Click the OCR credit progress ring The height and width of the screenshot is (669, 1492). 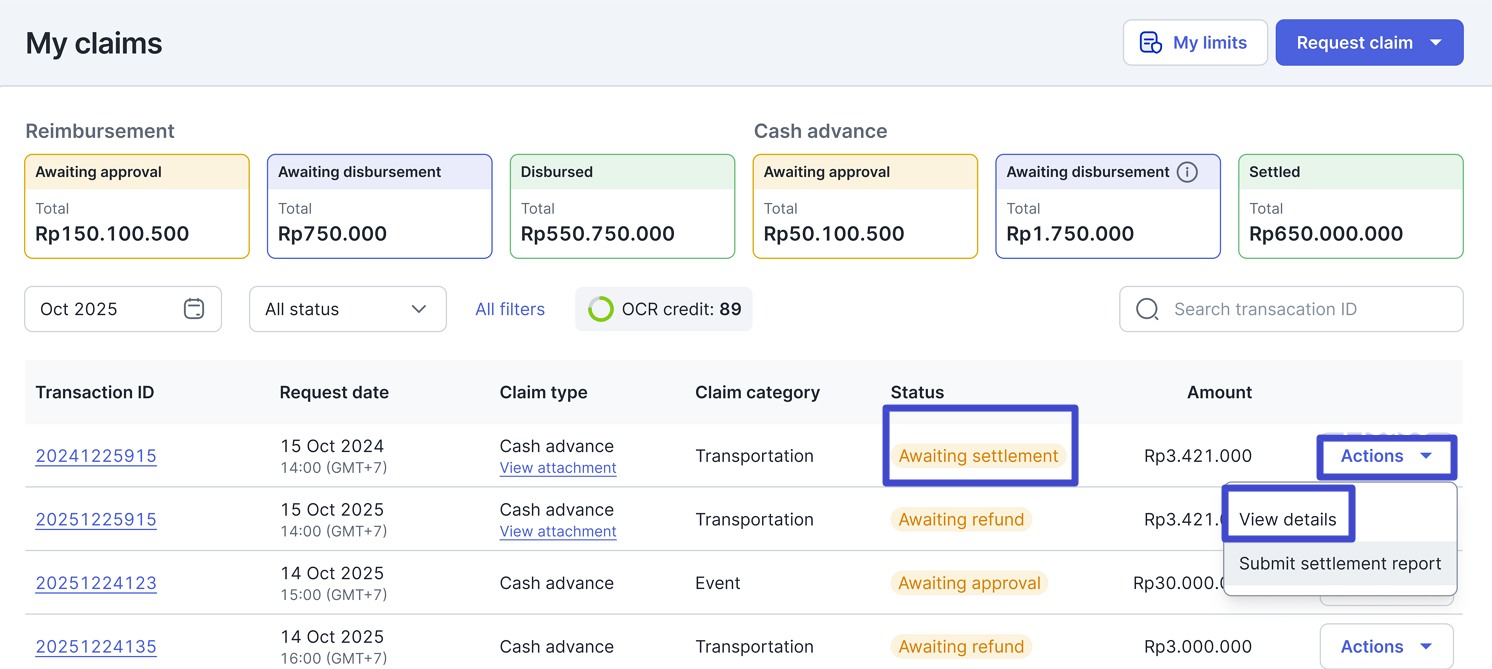tap(600, 310)
